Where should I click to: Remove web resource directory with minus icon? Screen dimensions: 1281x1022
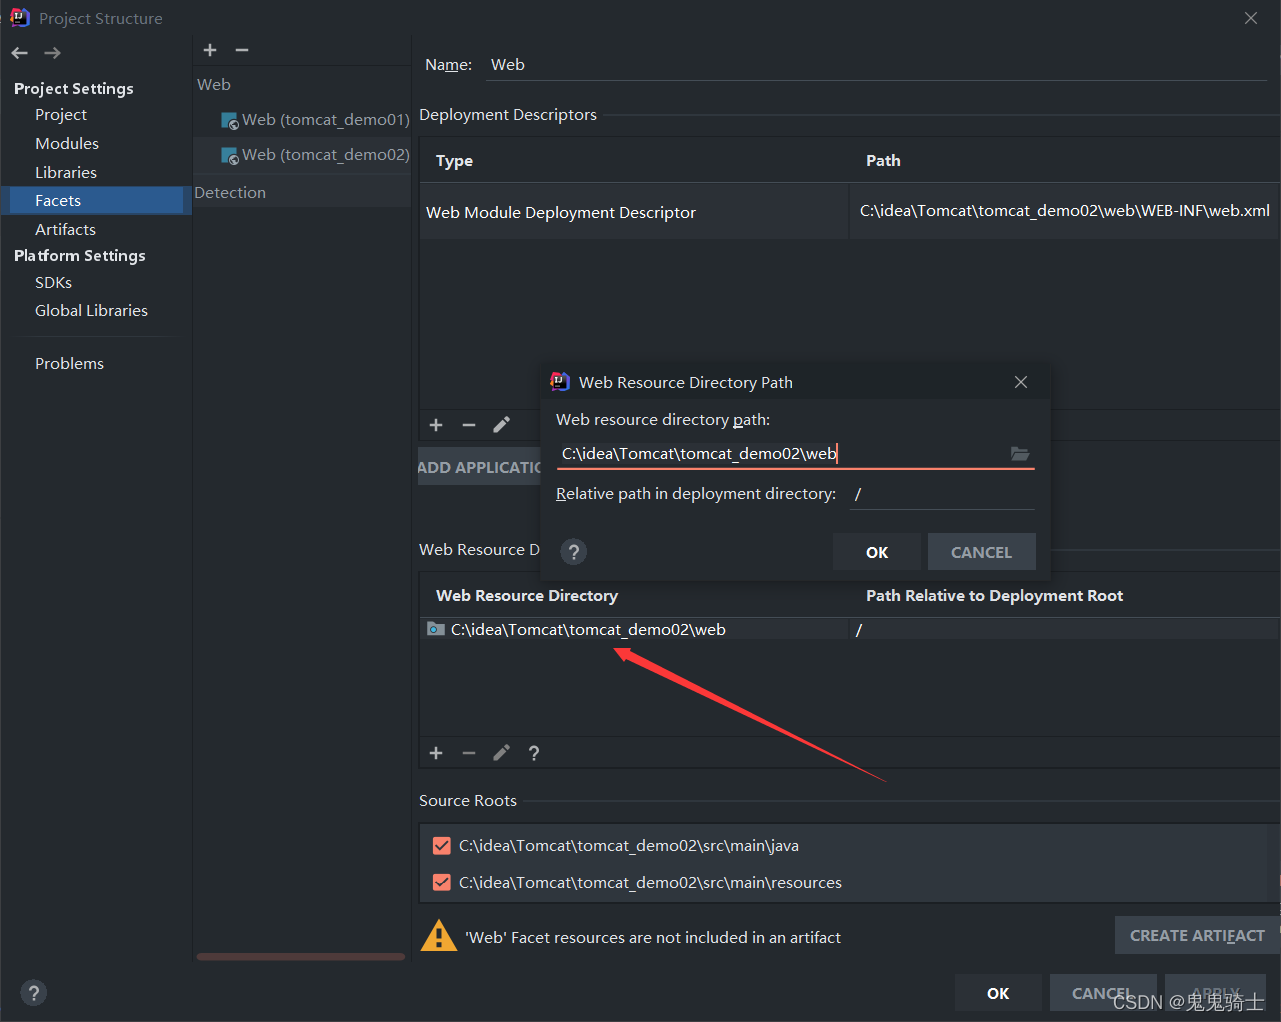click(469, 753)
